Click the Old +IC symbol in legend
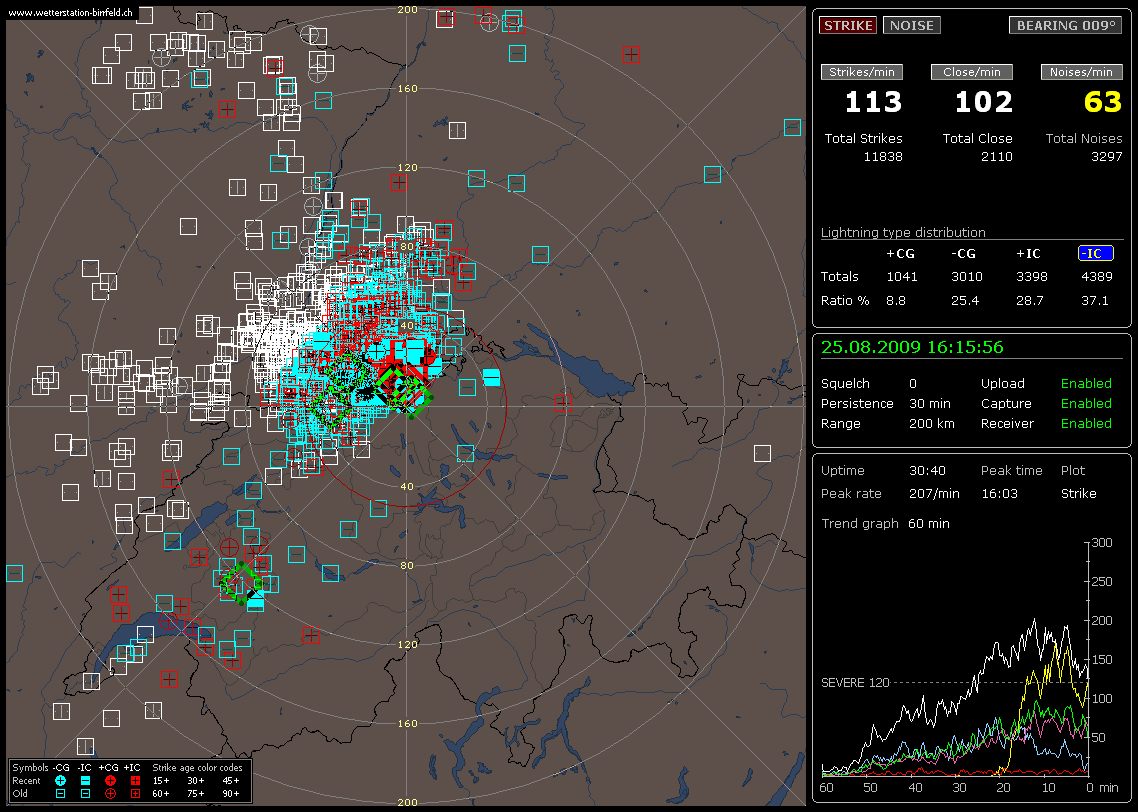The width and height of the screenshot is (1138, 812). (x=135, y=793)
